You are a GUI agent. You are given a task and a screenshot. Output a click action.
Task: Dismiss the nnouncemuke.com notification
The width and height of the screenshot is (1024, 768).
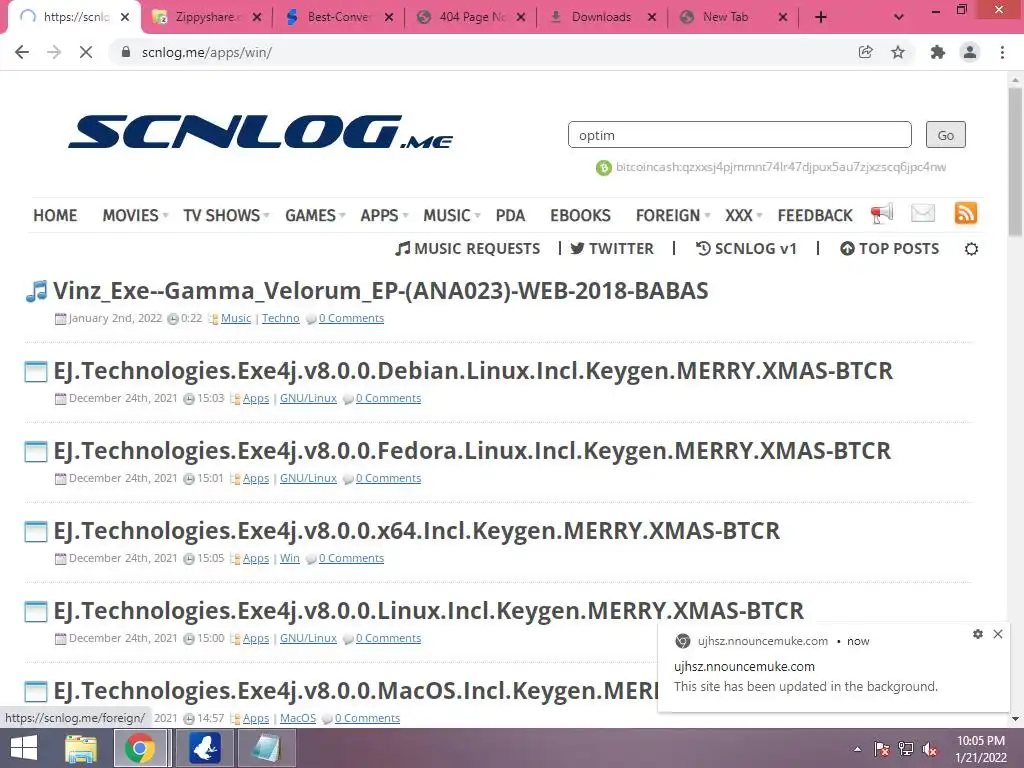[x=998, y=634]
